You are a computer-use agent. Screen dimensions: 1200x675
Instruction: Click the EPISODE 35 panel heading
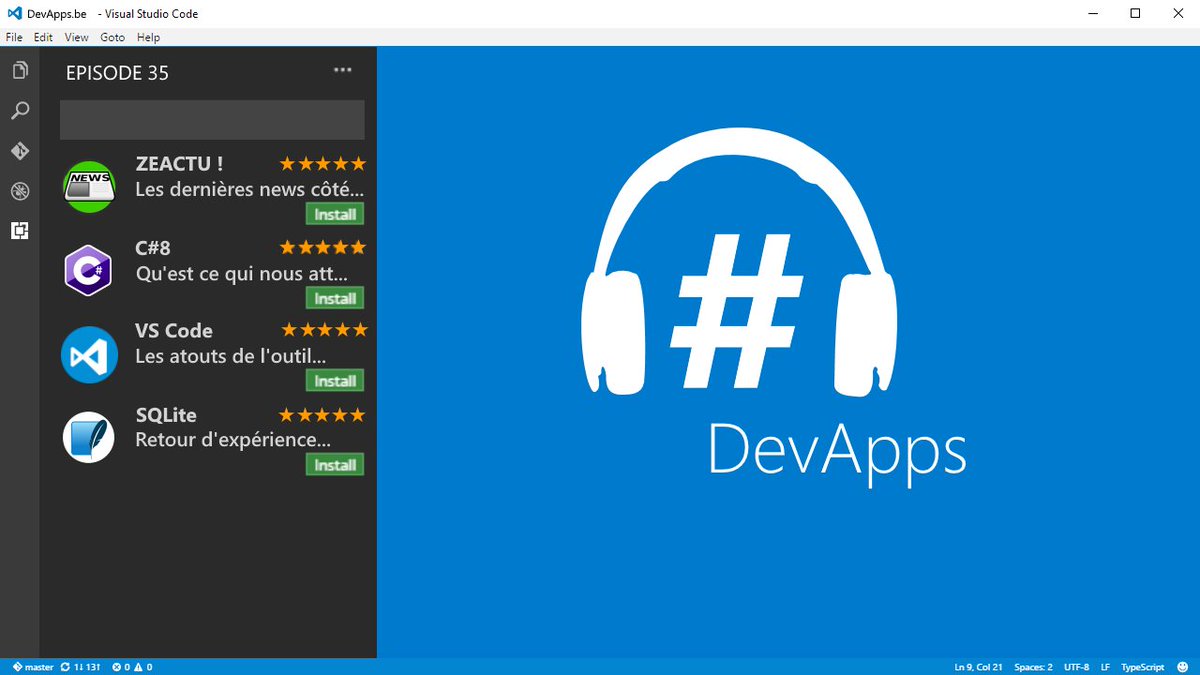[x=117, y=73]
